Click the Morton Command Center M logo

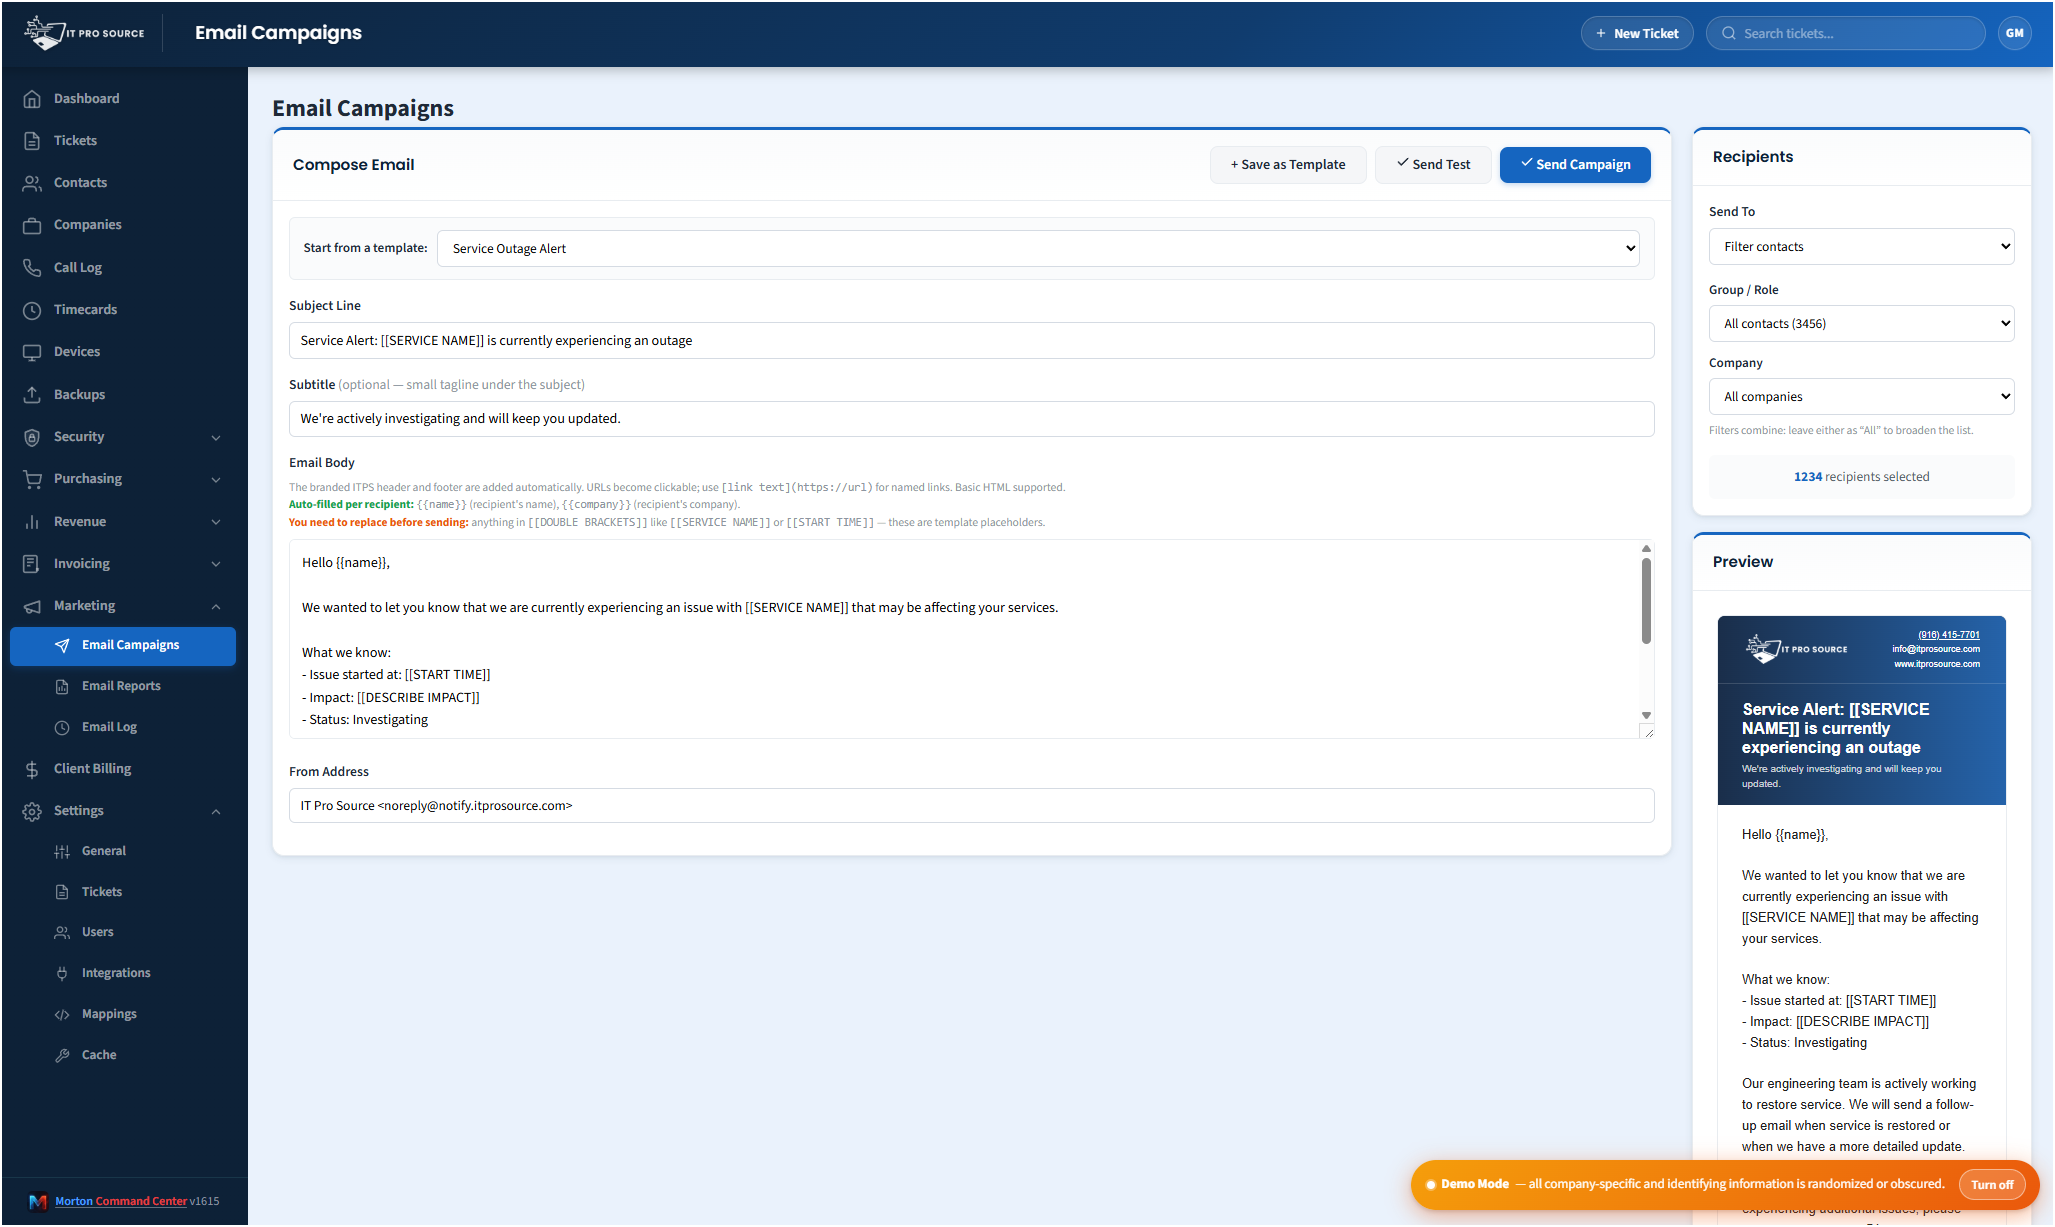click(38, 1202)
